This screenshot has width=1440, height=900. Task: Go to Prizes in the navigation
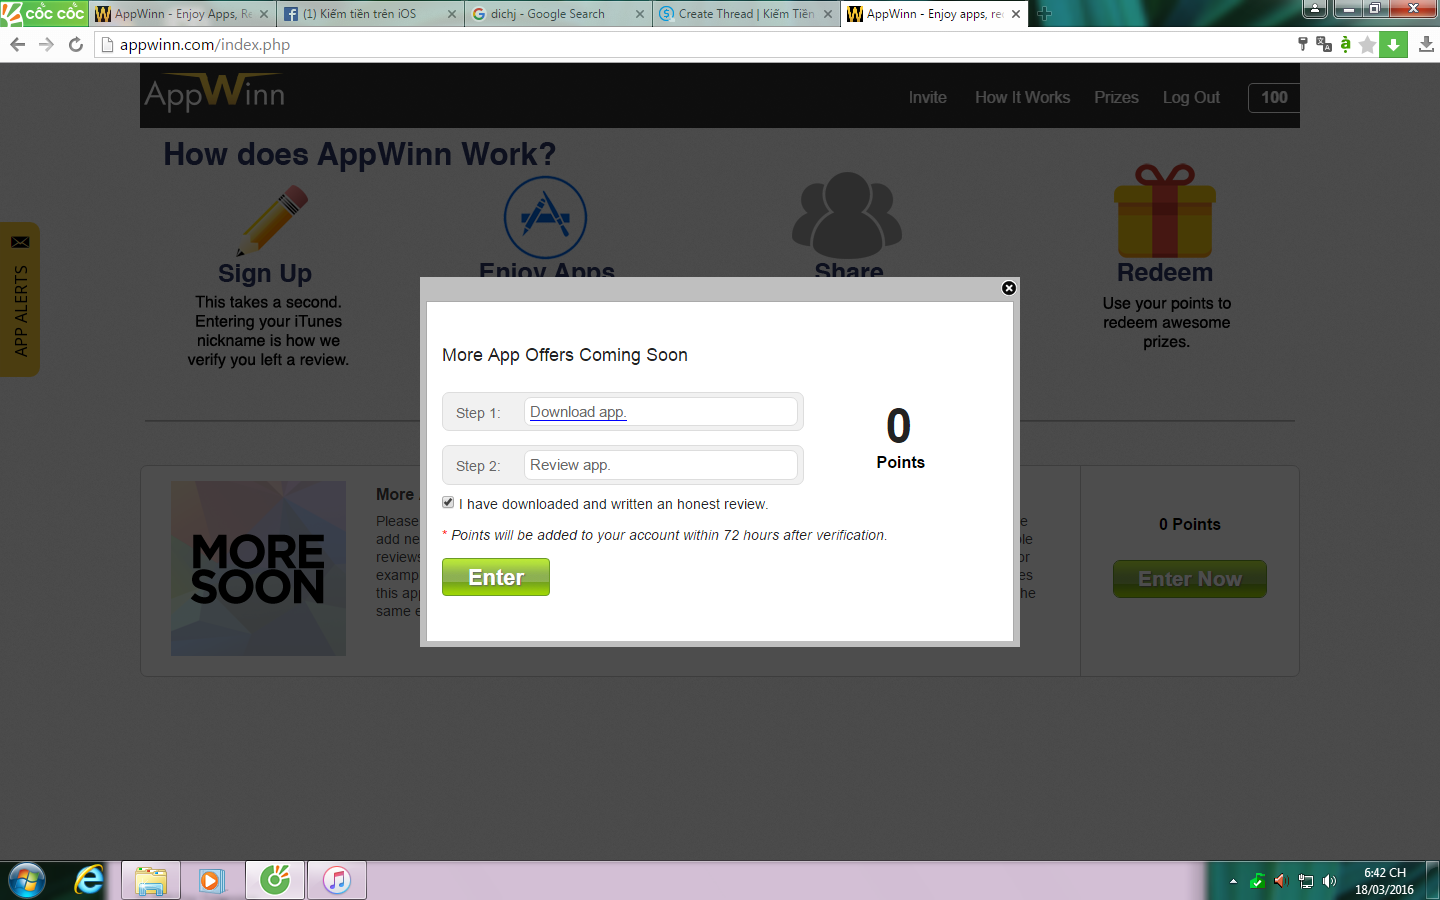point(1116,97)
